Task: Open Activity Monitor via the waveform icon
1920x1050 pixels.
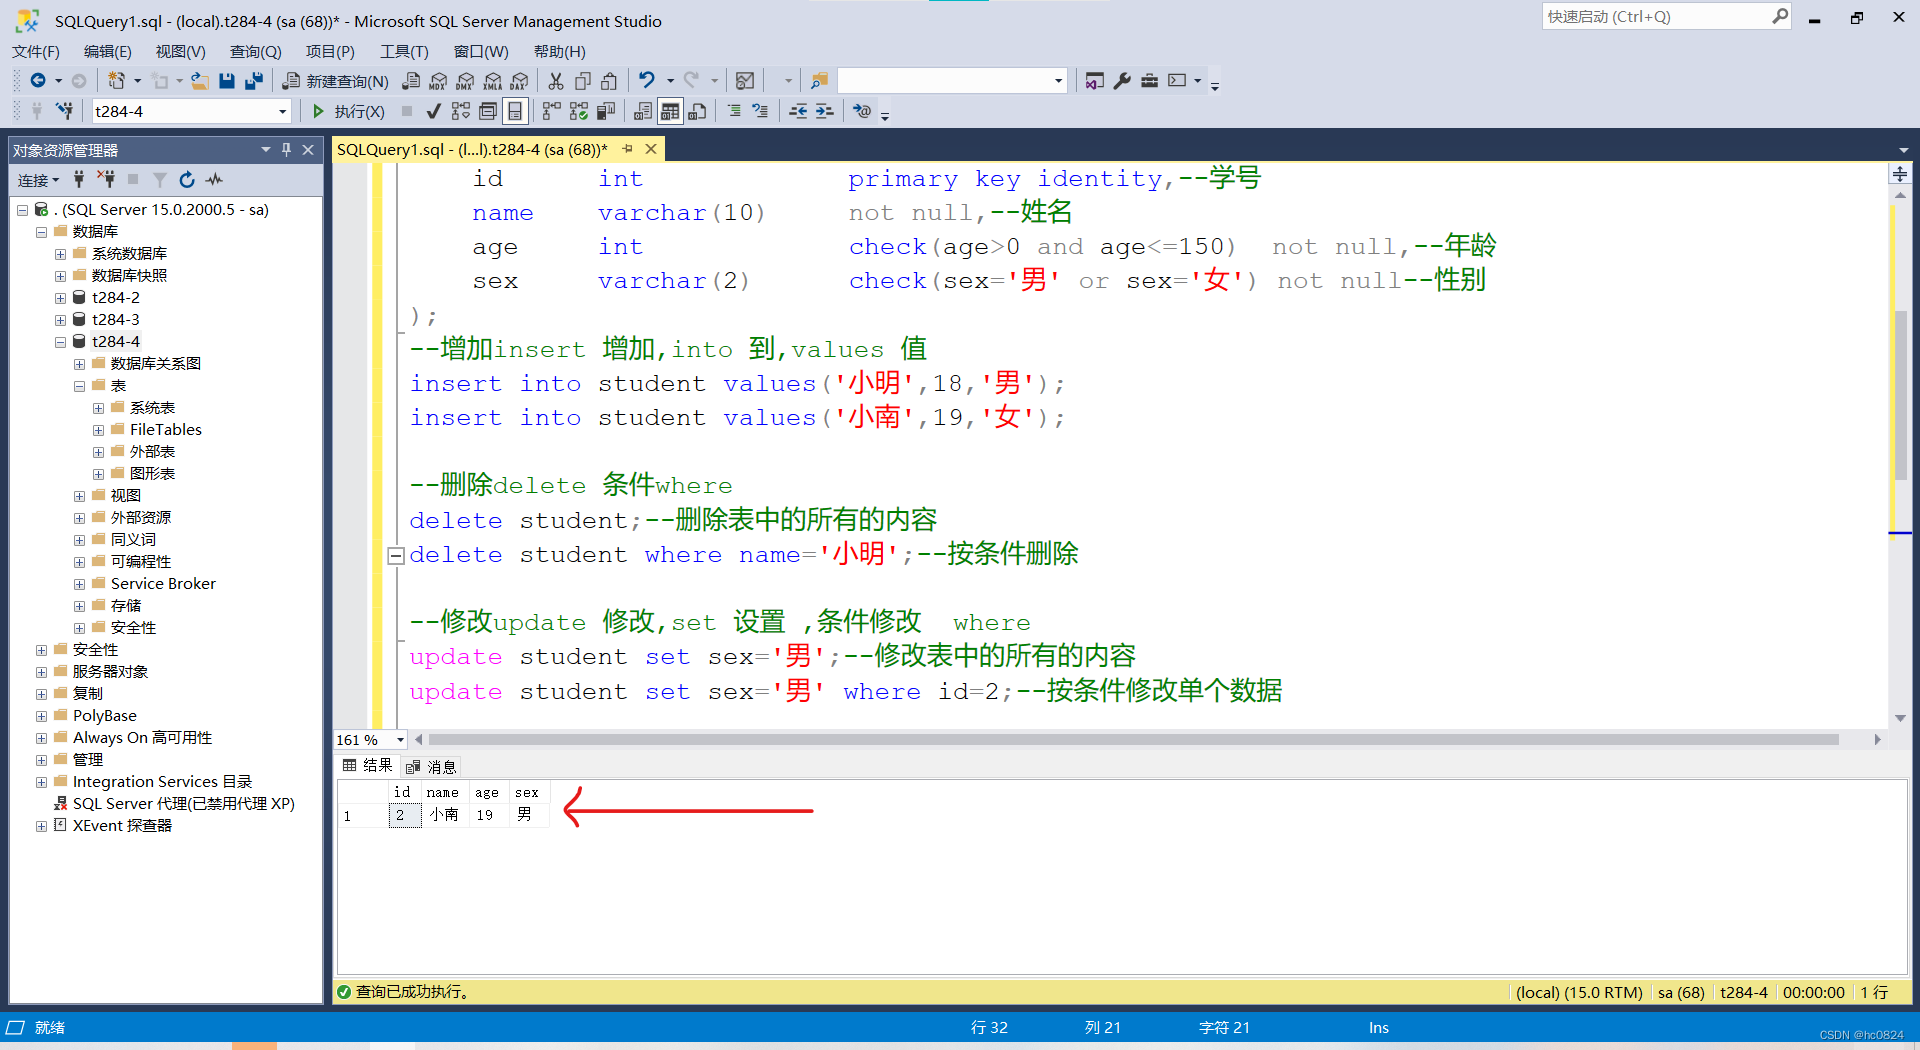Action: point(214,180)
